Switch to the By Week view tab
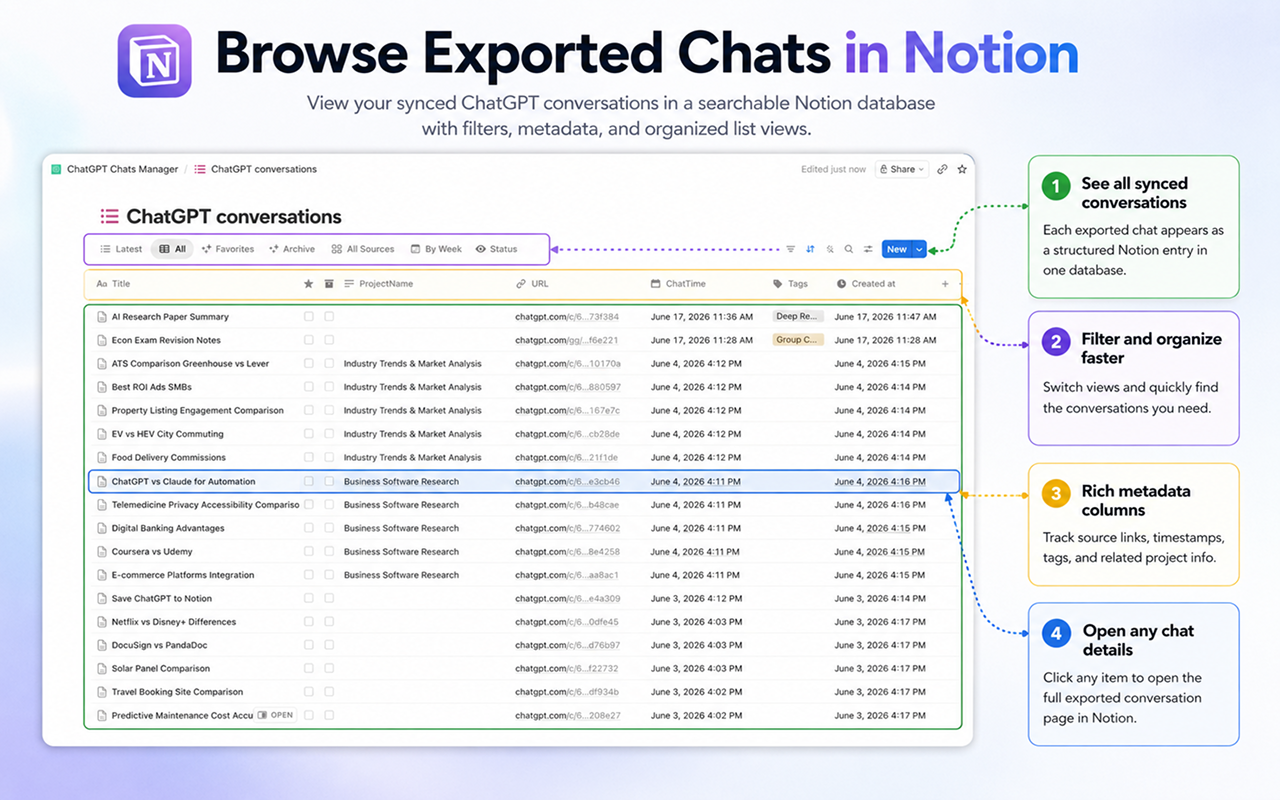The image size is (1280, 800). (436, 249)
